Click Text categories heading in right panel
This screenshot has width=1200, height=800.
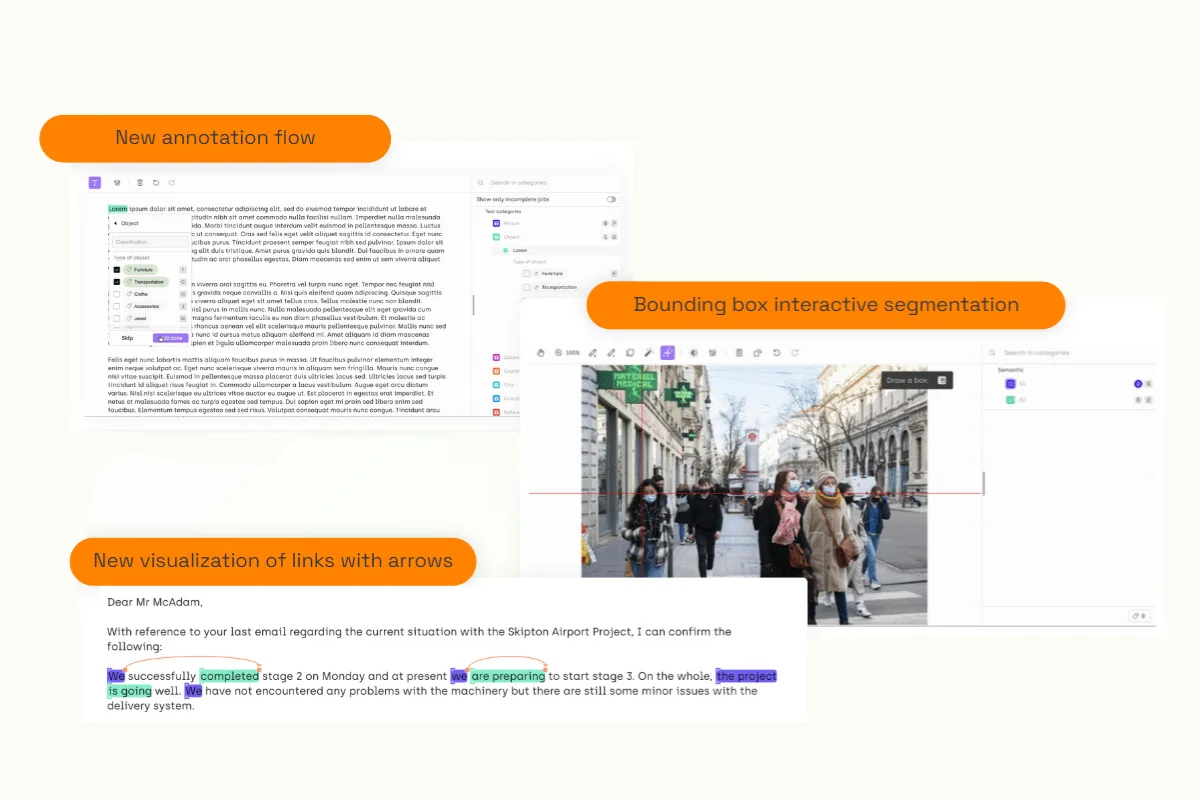click(x=503, y=211)
